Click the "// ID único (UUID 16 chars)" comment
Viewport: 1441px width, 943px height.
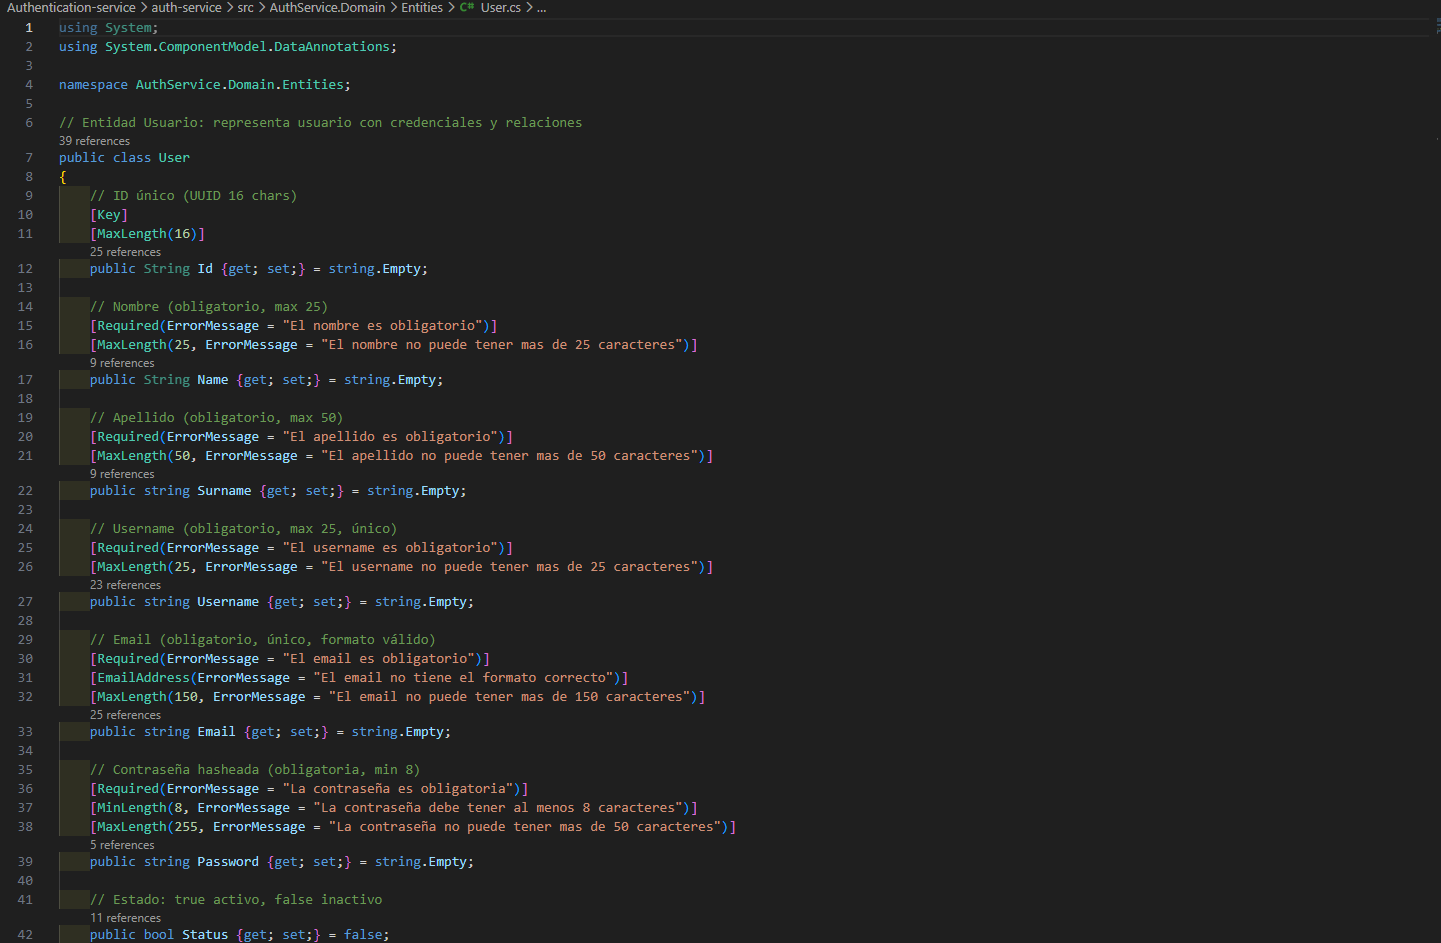(x=193, y=196)
